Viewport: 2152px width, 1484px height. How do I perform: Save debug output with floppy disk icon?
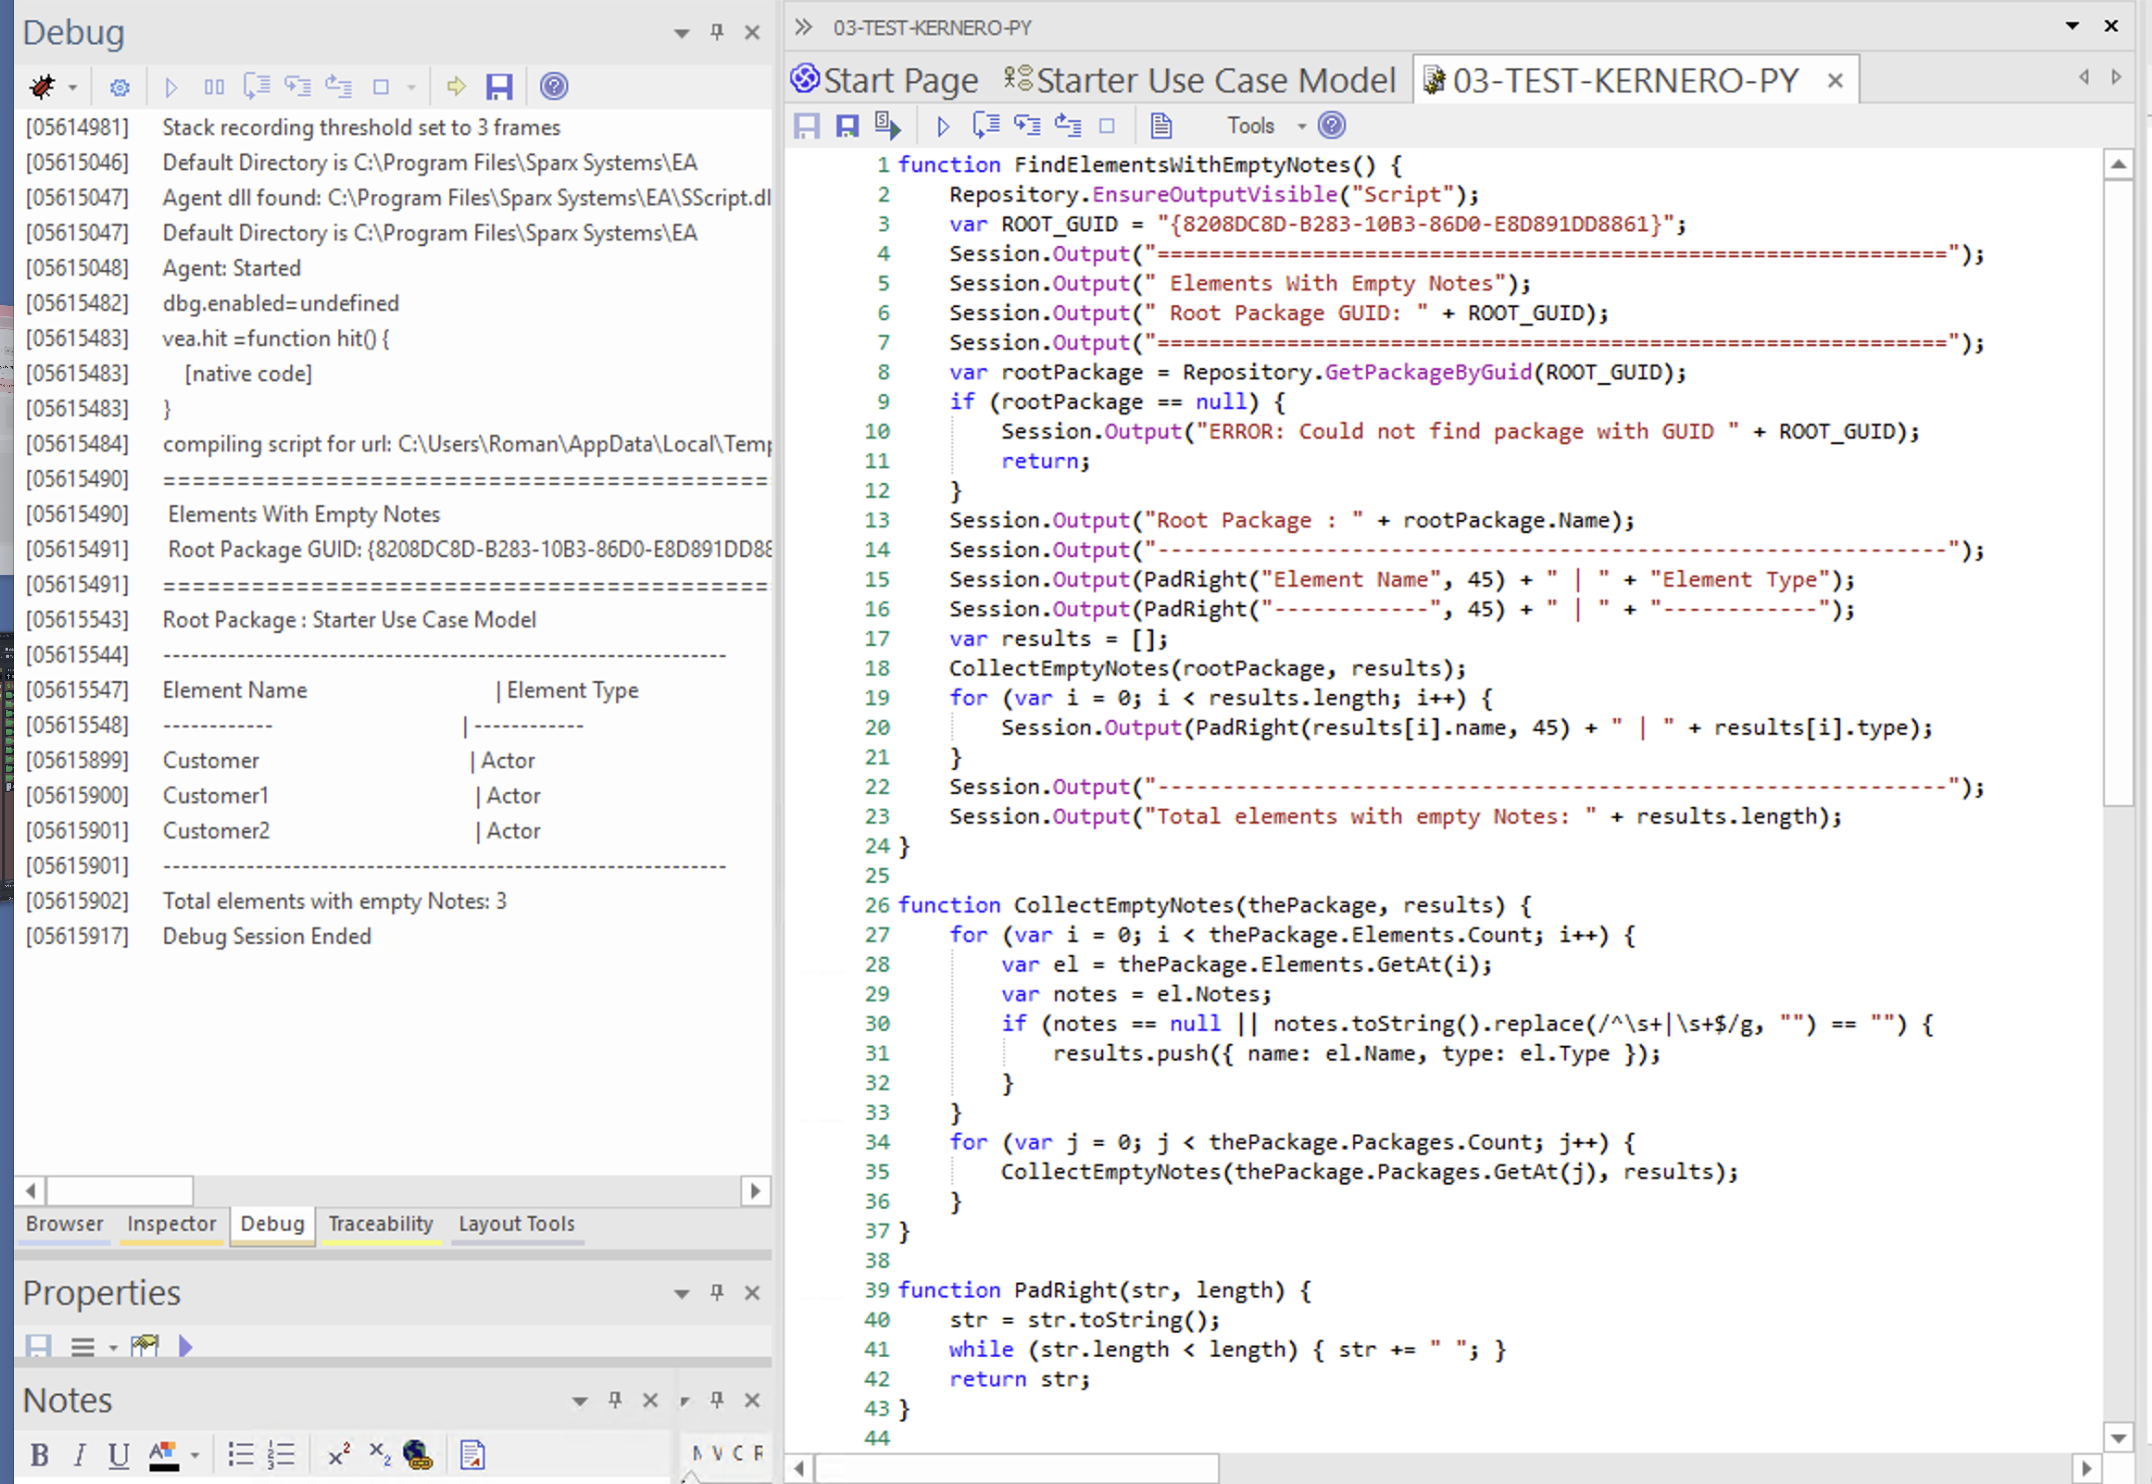tap(499, 87)
